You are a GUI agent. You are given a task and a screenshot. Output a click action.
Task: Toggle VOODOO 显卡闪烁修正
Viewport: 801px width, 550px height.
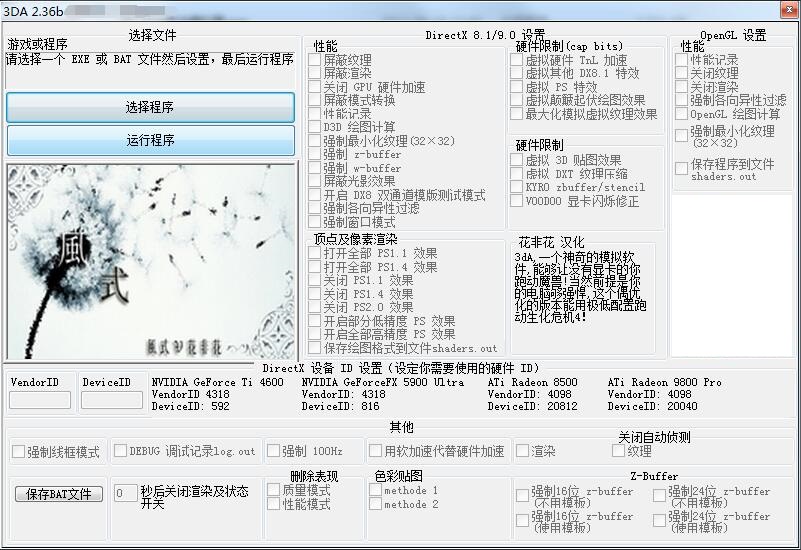tap(516, 201)
